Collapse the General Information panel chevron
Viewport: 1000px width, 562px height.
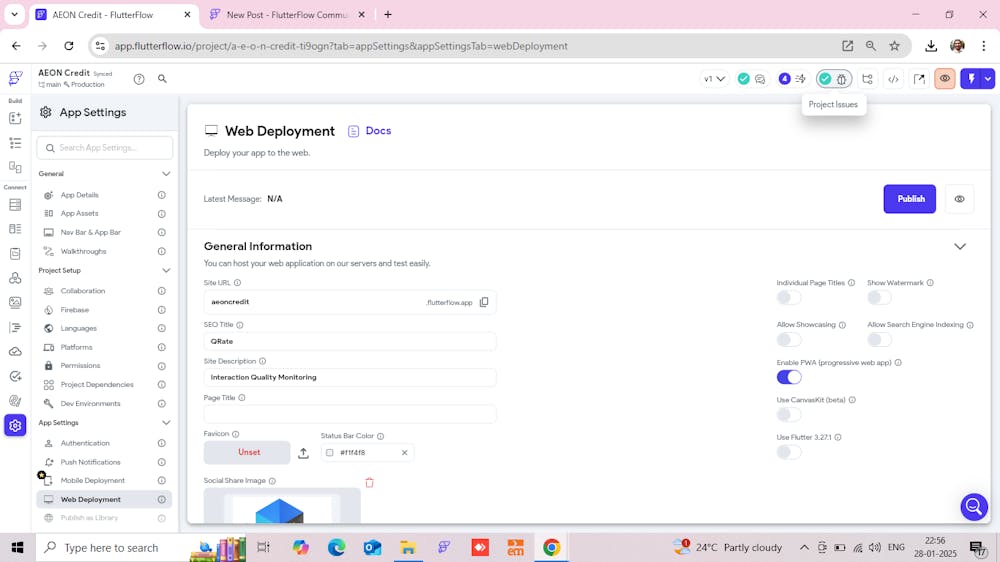click(959, 246)
